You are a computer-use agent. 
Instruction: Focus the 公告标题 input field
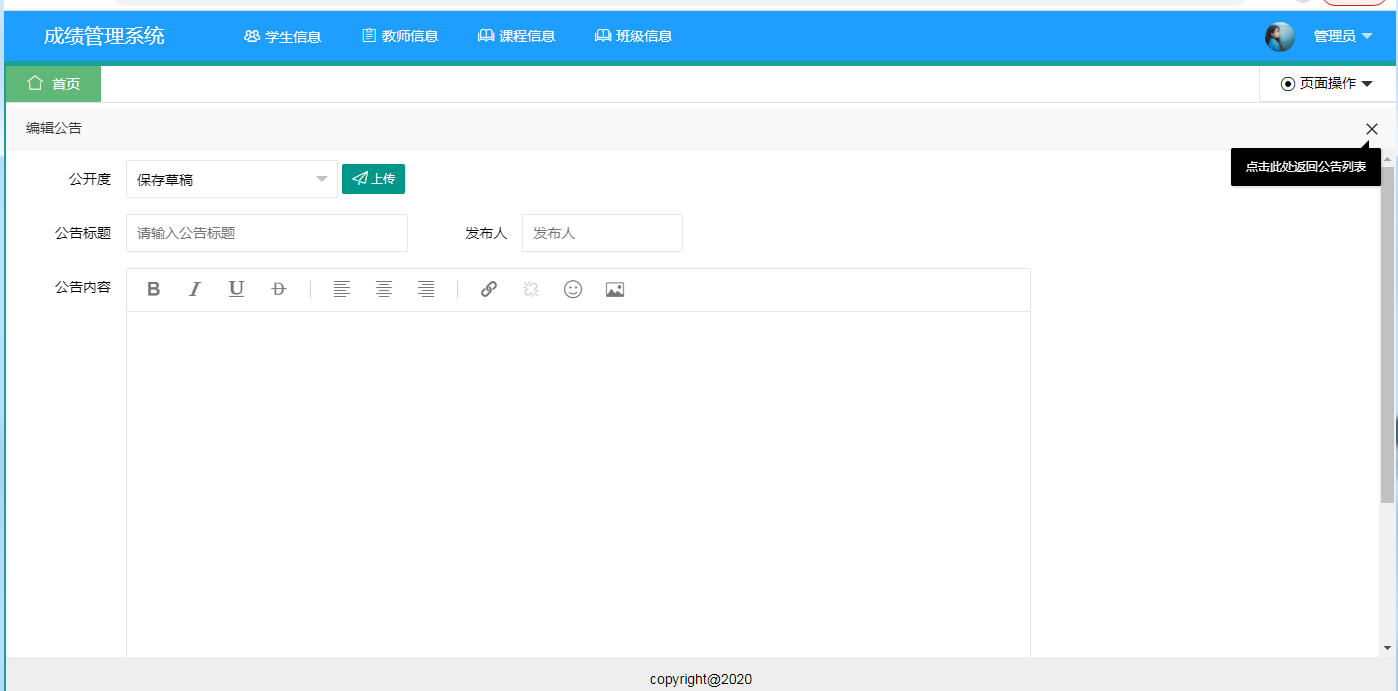(x=267, y=233)
